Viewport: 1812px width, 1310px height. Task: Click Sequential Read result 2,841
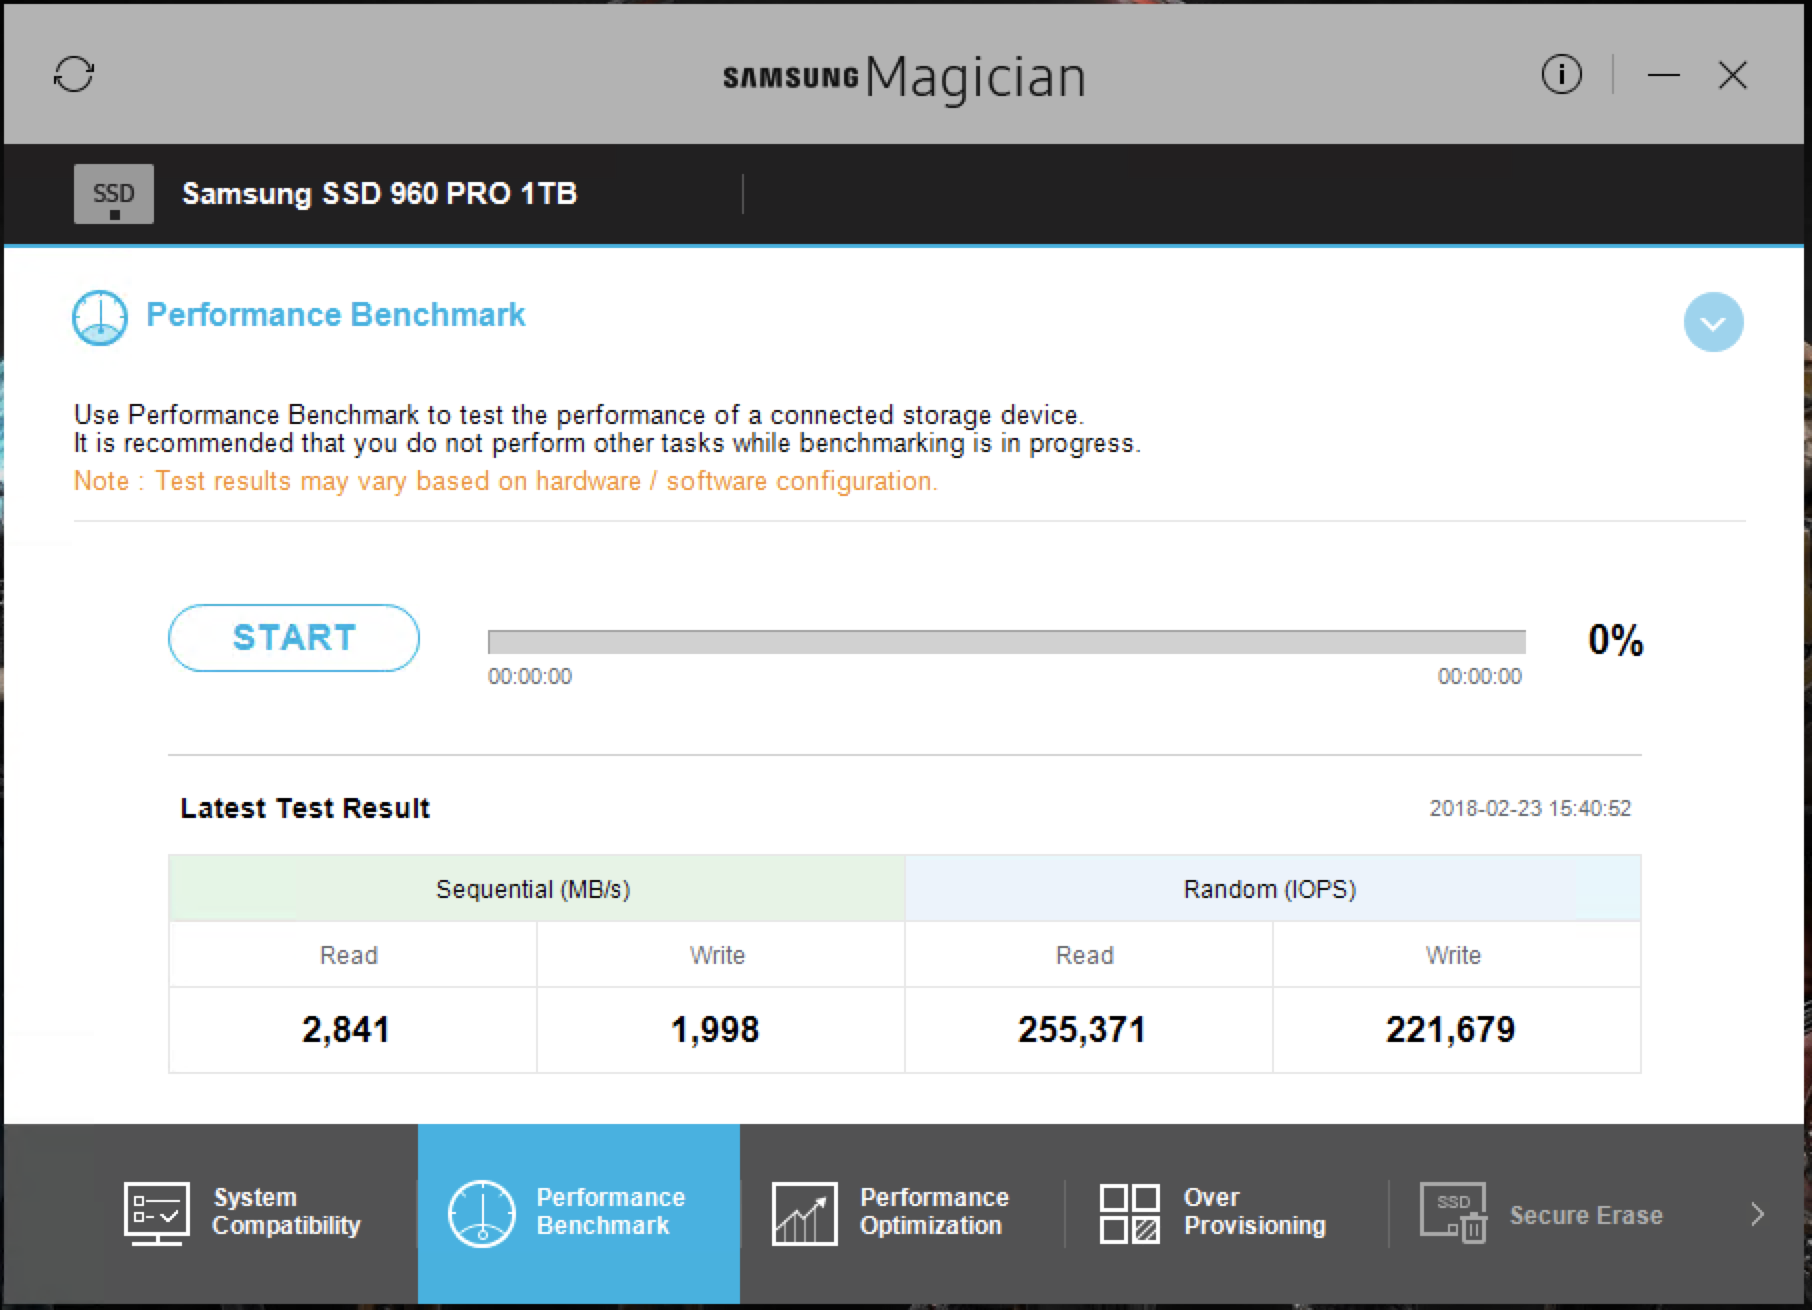[346, 1030]
